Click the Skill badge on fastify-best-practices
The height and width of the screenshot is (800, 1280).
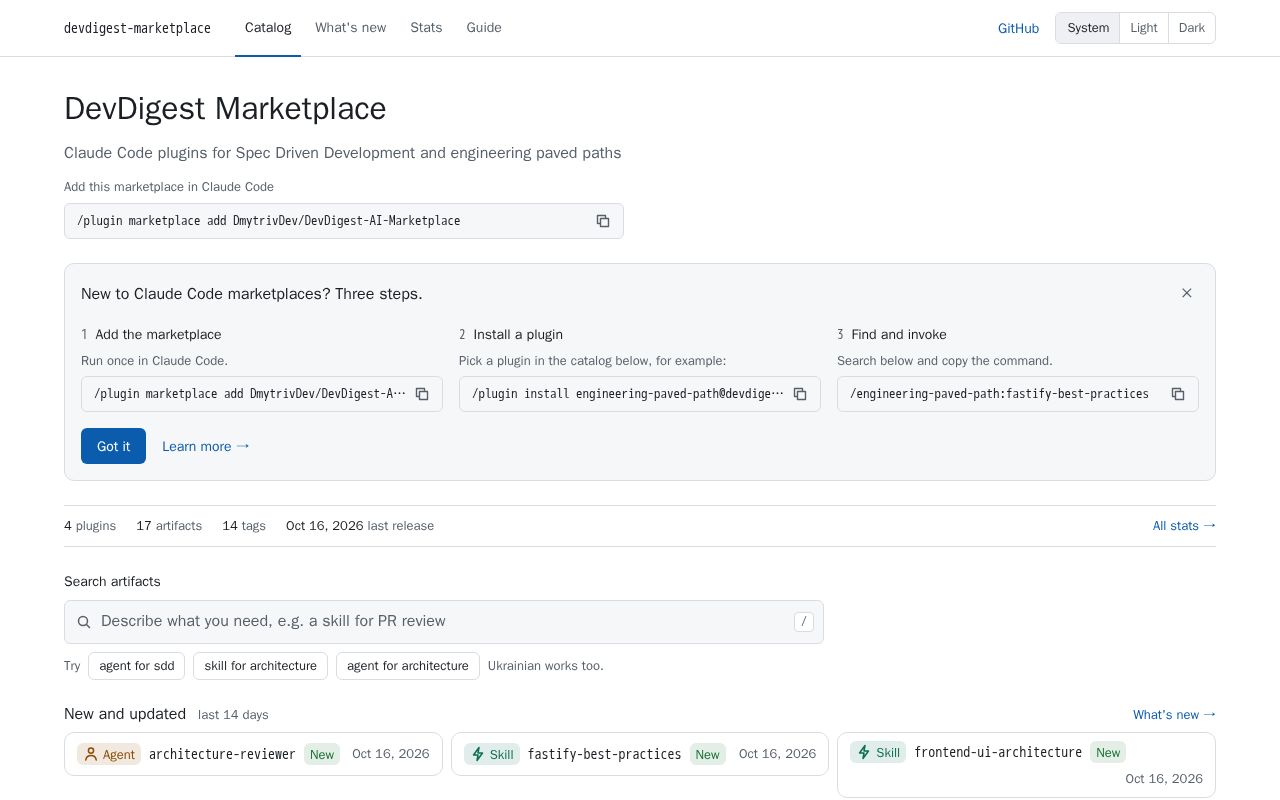[x=491, y=754]
